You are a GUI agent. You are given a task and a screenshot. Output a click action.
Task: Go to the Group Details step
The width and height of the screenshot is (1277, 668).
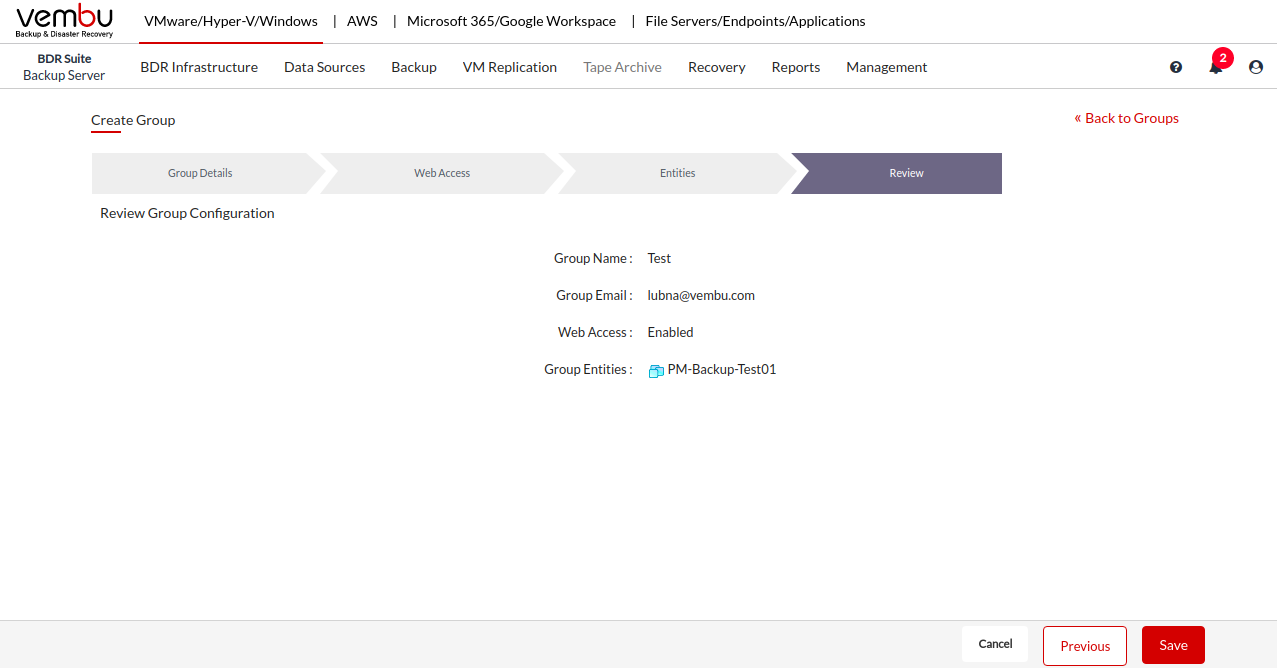200,173
